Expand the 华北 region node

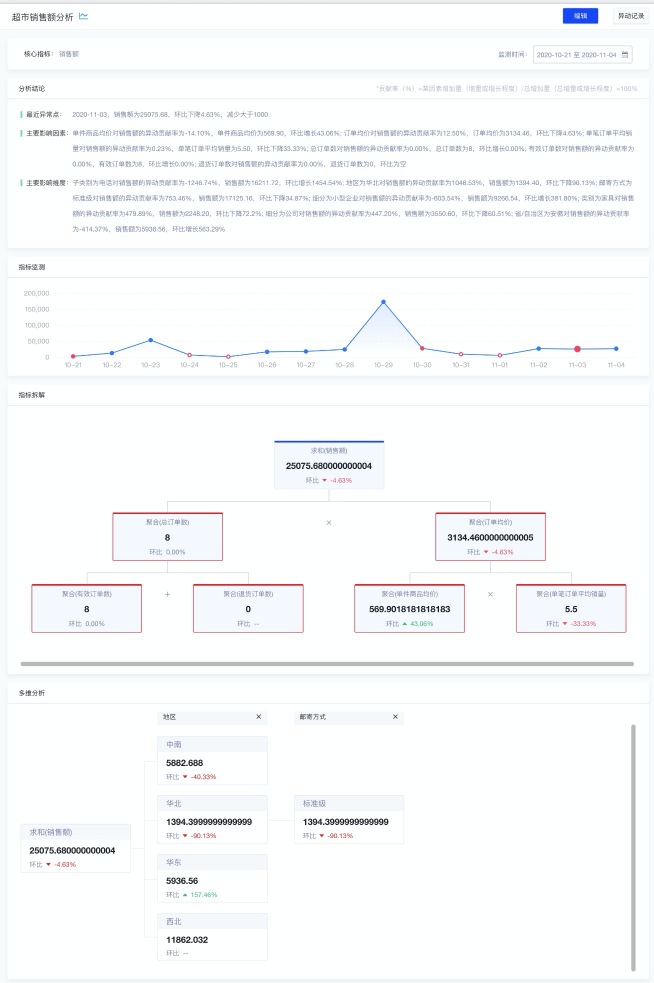(212, 819)
